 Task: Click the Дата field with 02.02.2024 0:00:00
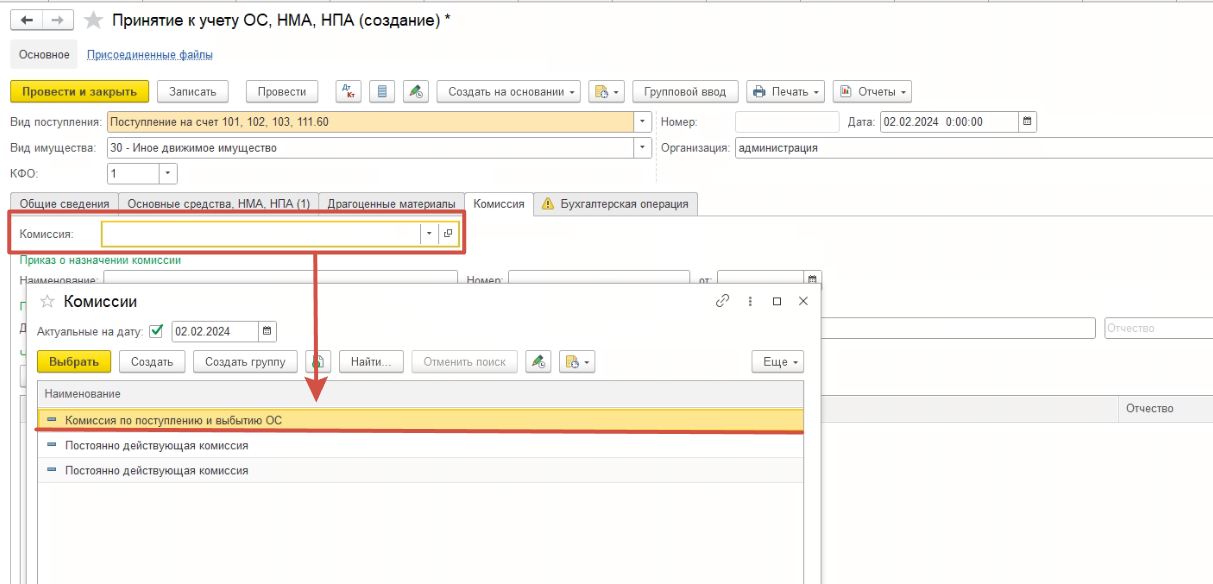948,122
